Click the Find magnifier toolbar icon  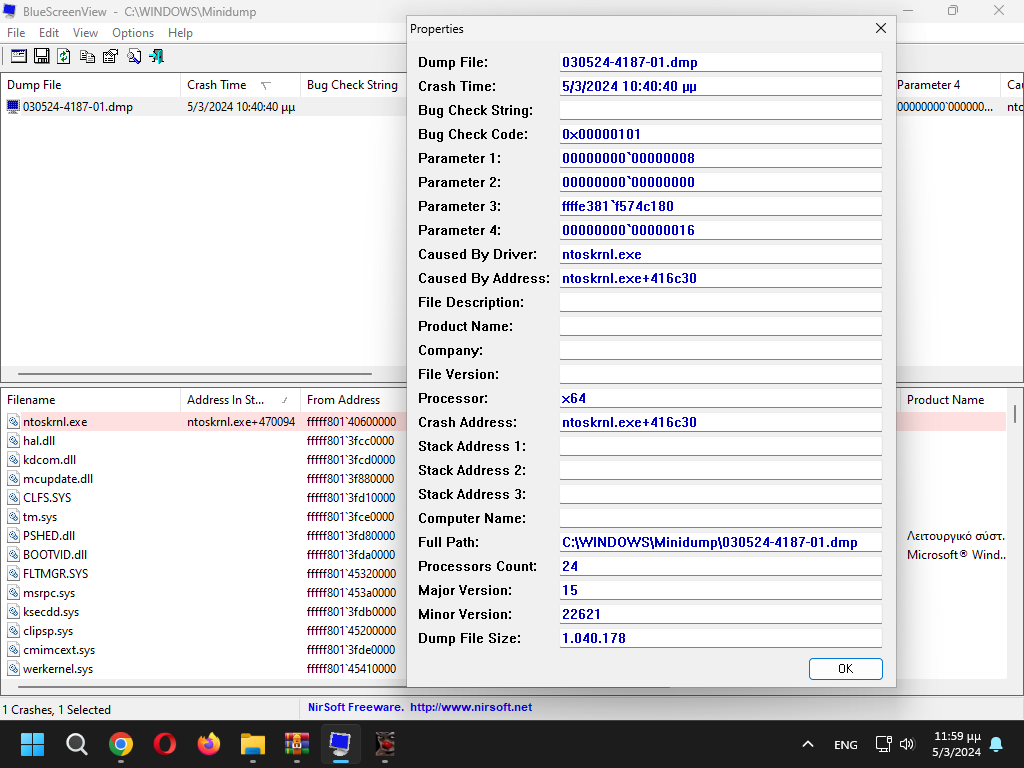[x=133, y=56]
